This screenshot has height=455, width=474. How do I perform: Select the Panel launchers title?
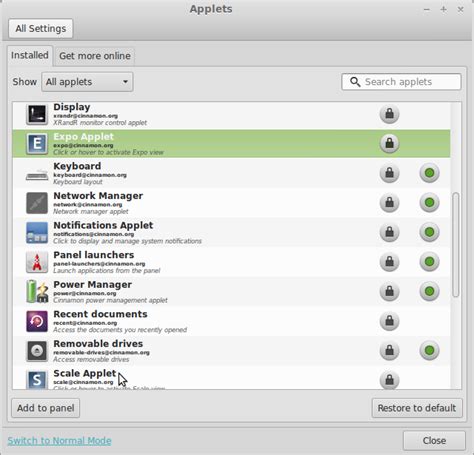(x=94, y=255)
